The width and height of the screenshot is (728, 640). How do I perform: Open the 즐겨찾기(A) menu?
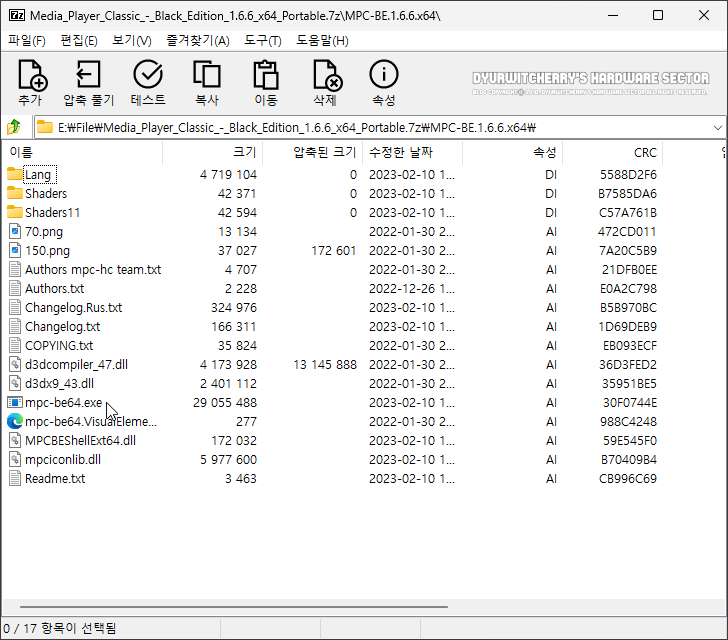point(198,41)
